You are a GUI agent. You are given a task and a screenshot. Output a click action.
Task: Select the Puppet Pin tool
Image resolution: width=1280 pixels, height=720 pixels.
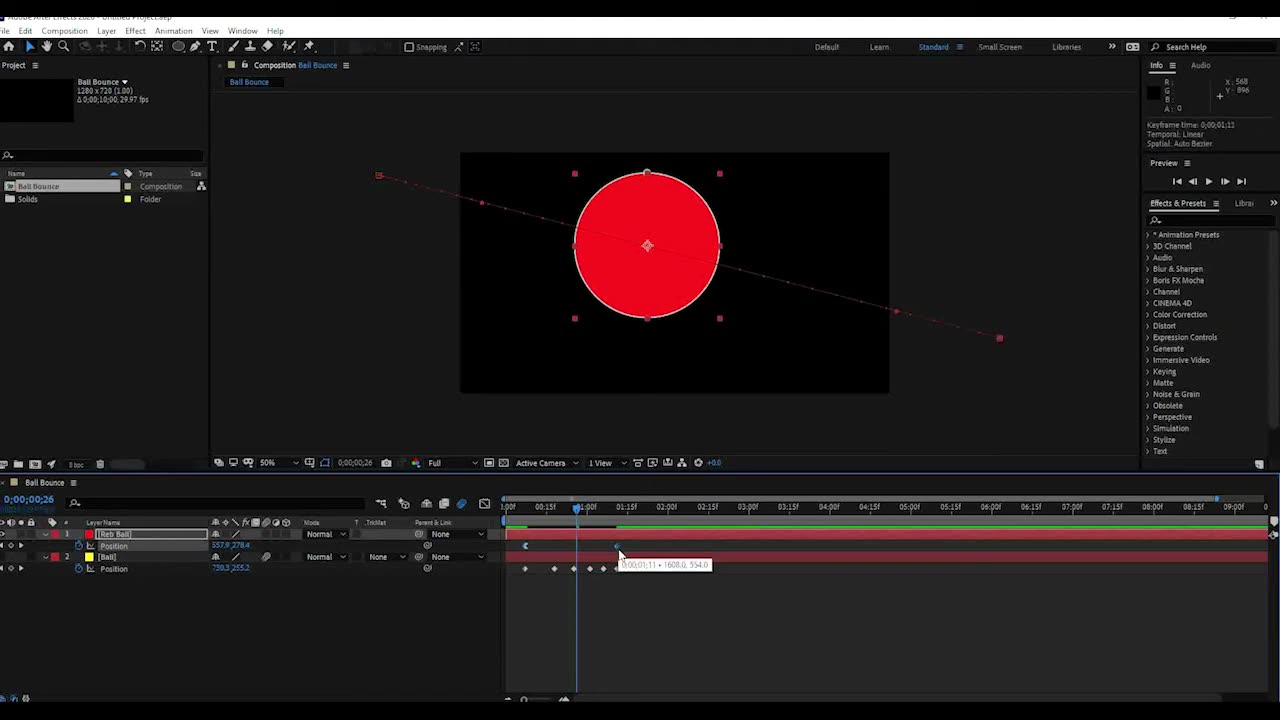click(x=309, y=46)
